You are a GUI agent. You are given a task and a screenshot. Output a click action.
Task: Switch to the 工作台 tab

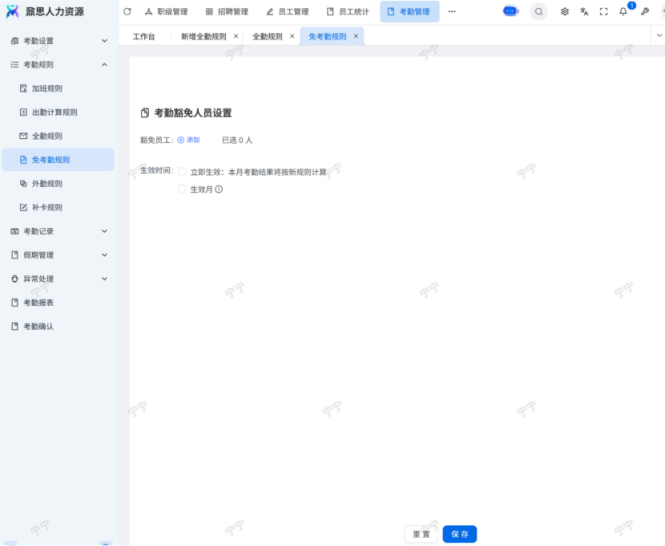point(144,36)
